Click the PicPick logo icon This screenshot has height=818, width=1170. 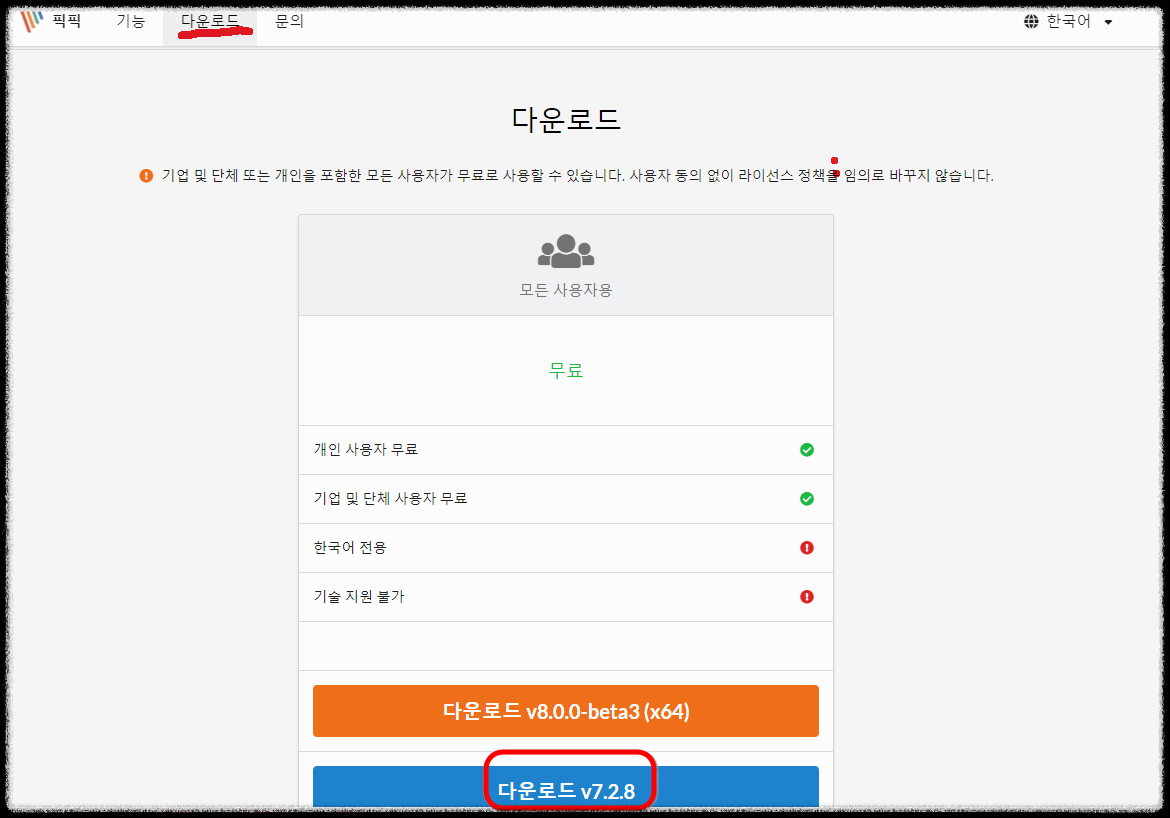pos(29,20)
